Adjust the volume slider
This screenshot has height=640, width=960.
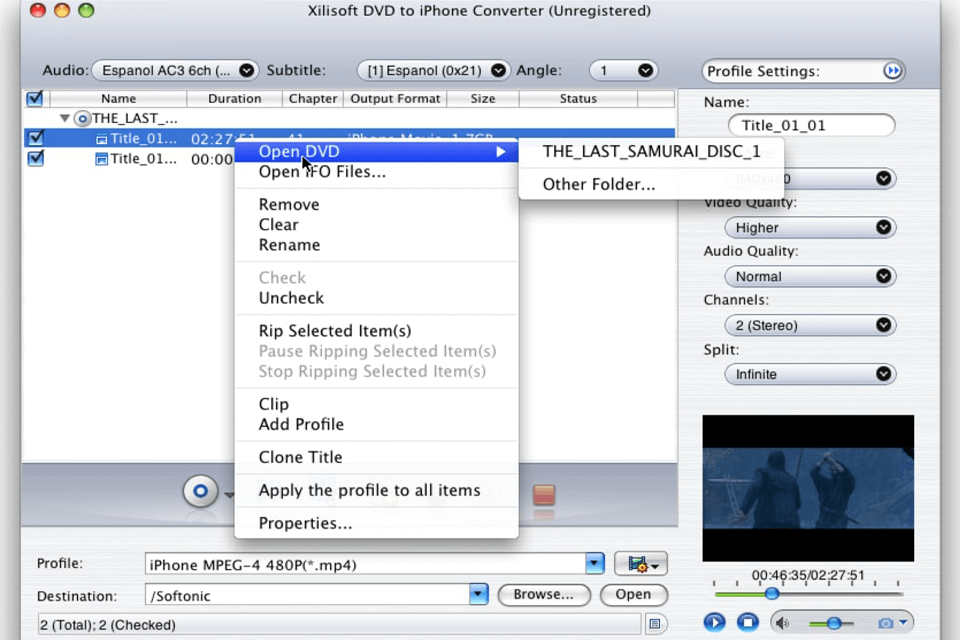click(832, 622)
